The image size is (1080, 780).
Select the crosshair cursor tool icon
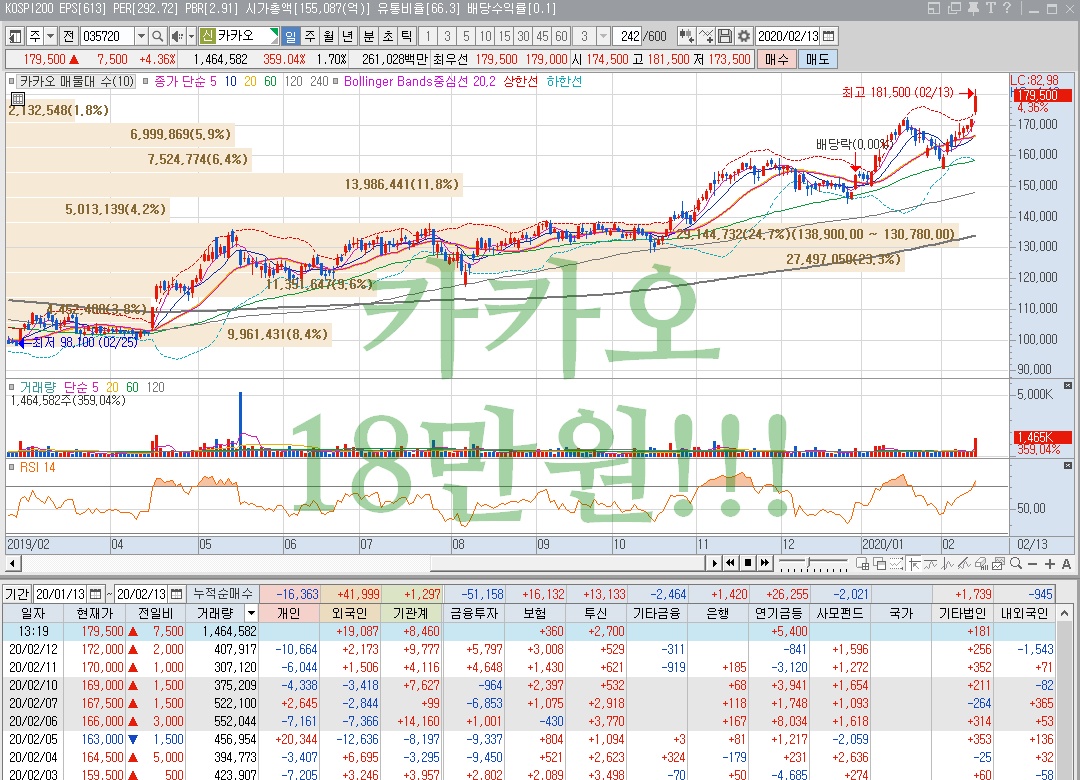click(914, 564)
